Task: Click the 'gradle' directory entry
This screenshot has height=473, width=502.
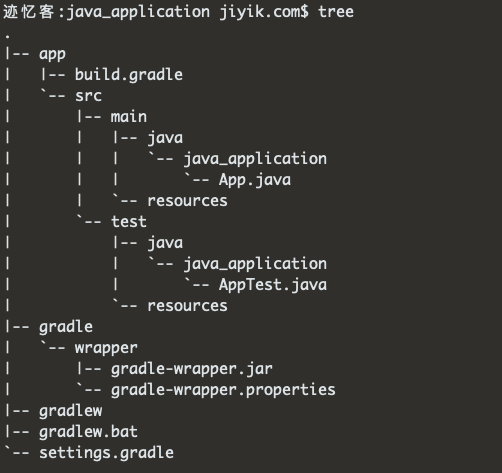Action: click(66, 327)
